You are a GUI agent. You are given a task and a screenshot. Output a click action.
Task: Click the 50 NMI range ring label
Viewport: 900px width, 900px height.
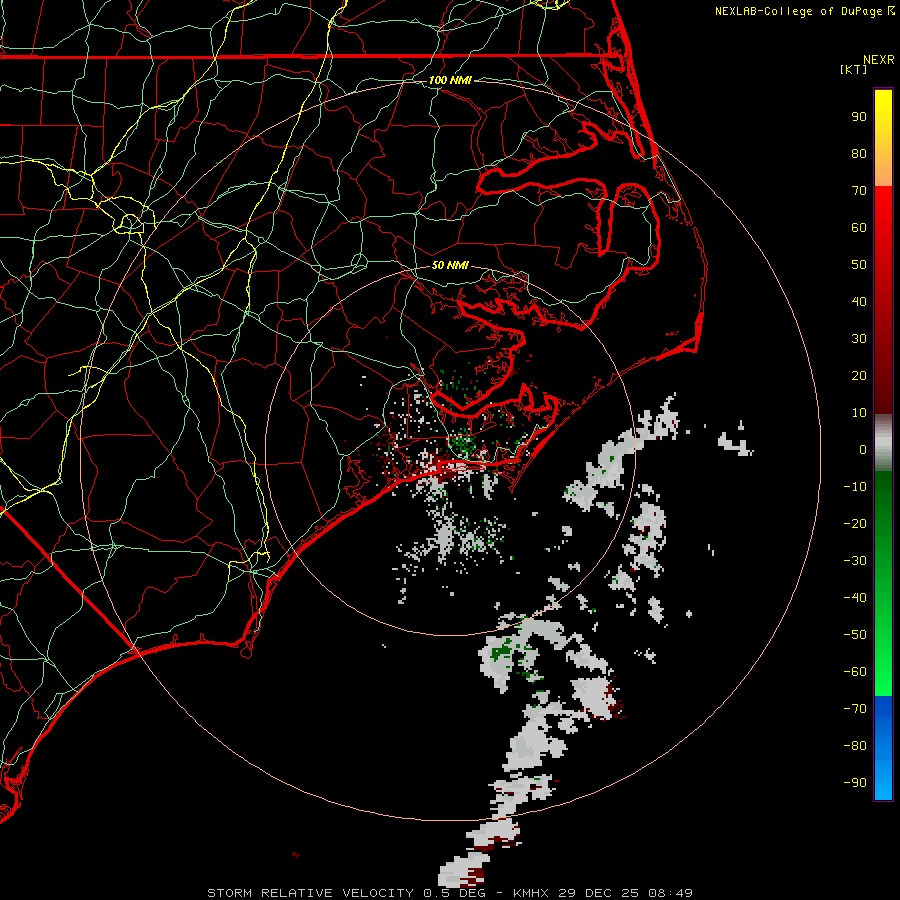pyautogui.click(x=450, y=265)
